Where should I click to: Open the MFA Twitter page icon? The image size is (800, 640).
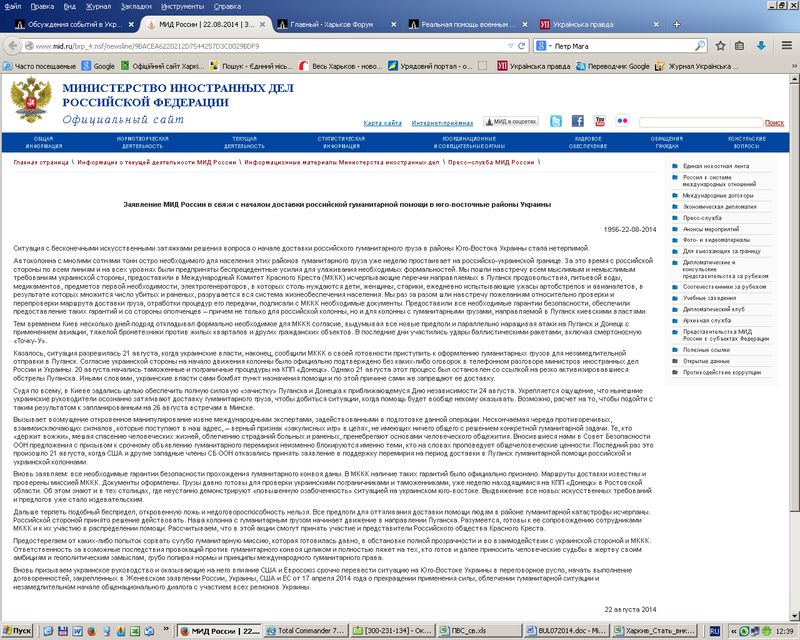tap(556, 121)
